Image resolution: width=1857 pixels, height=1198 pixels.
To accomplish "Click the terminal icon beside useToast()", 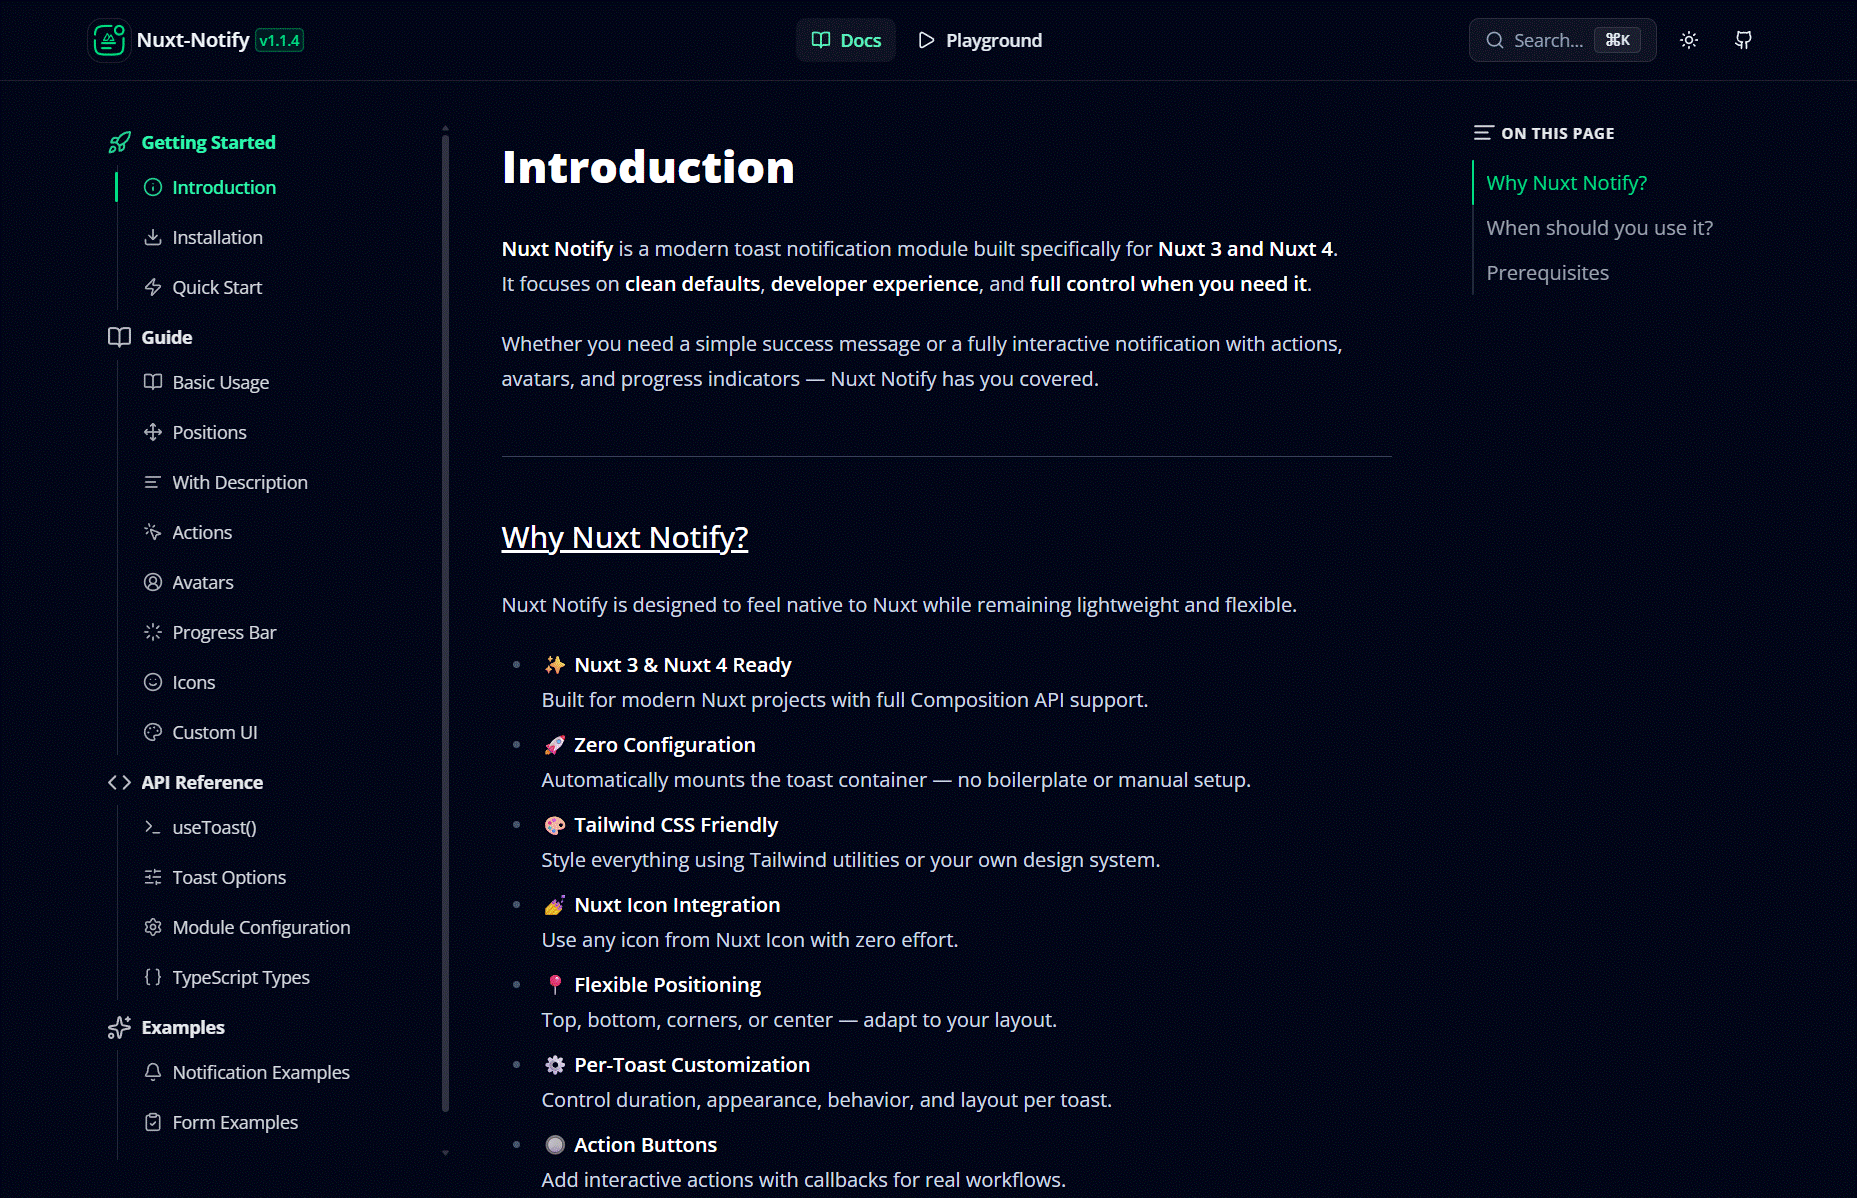I will [153, 827].
